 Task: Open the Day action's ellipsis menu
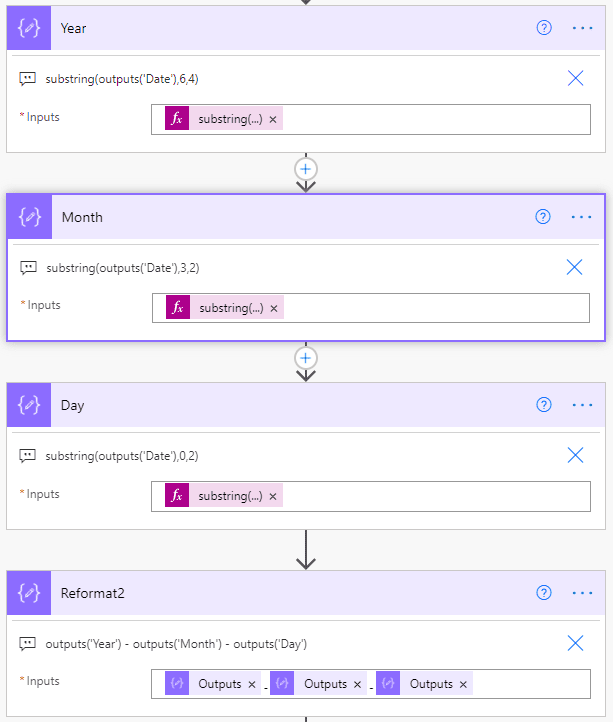(582, 405)
